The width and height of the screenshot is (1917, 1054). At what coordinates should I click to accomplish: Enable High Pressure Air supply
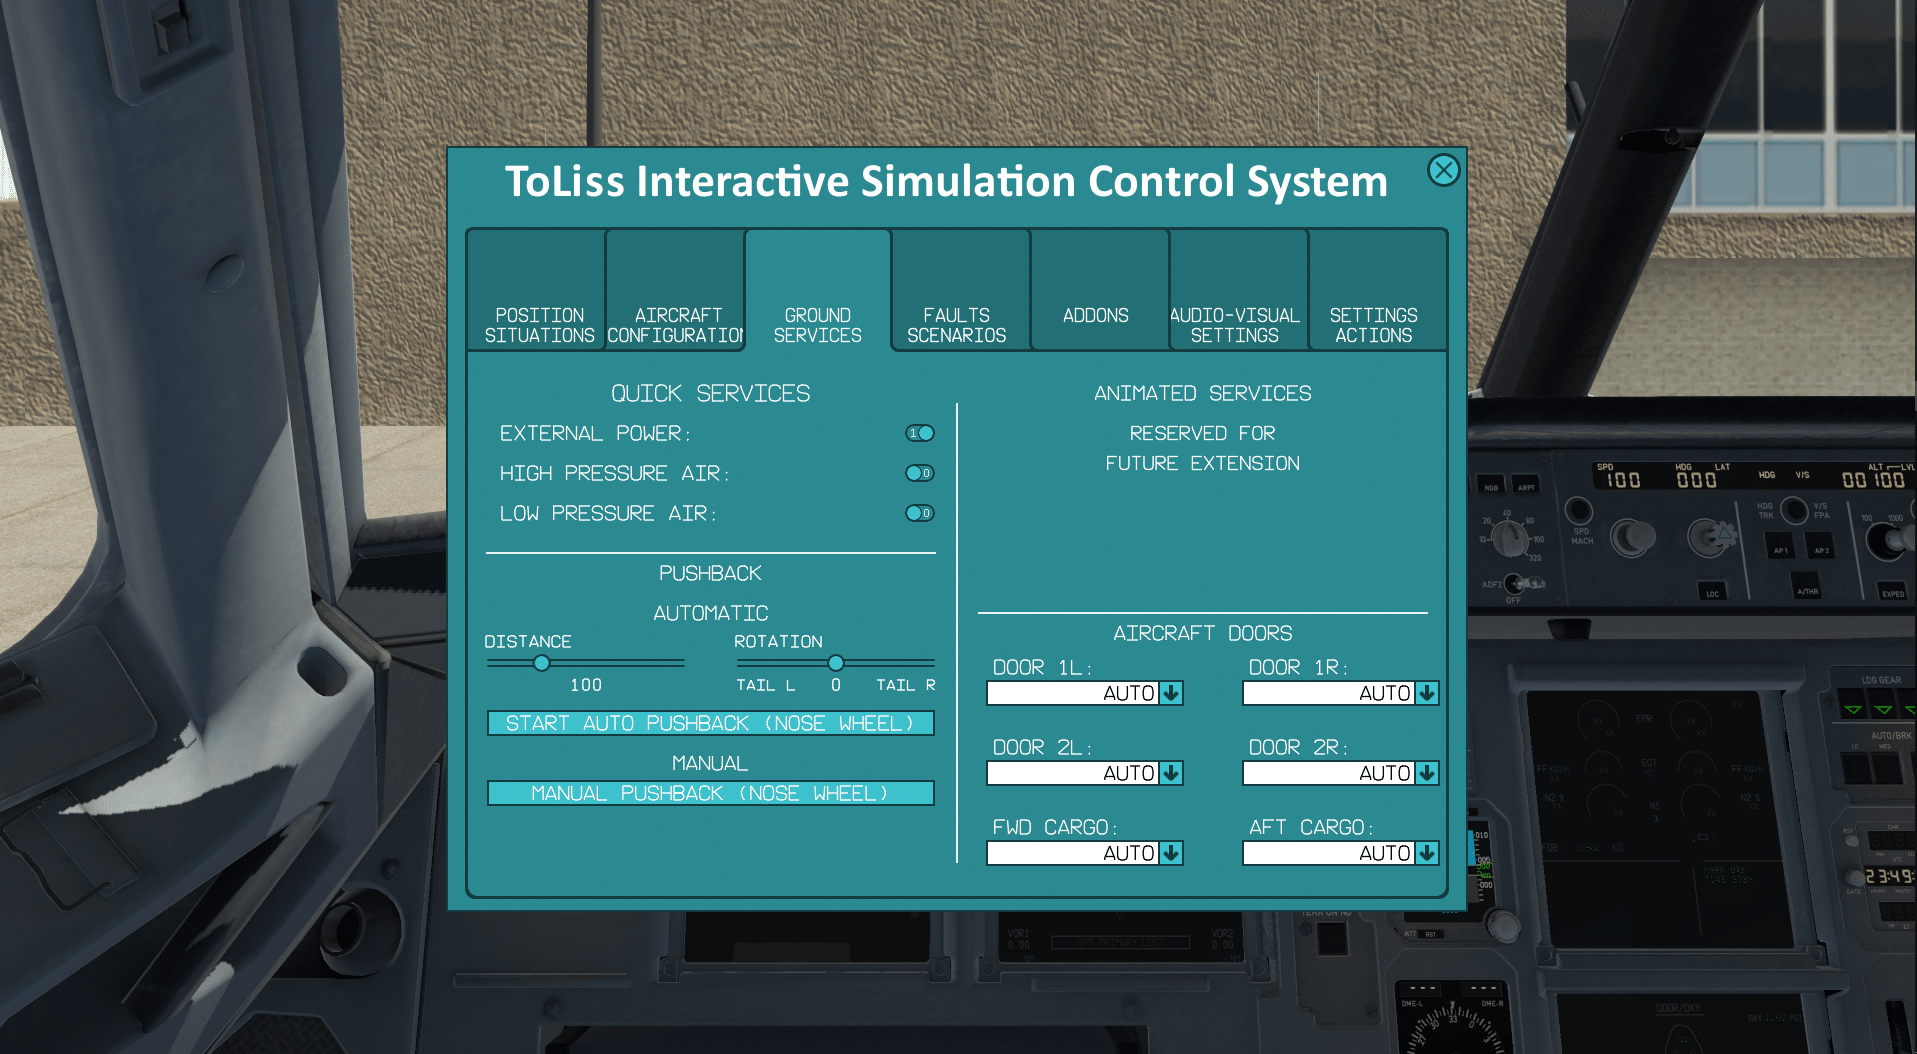pyautogui.click(x=919, y=473)
